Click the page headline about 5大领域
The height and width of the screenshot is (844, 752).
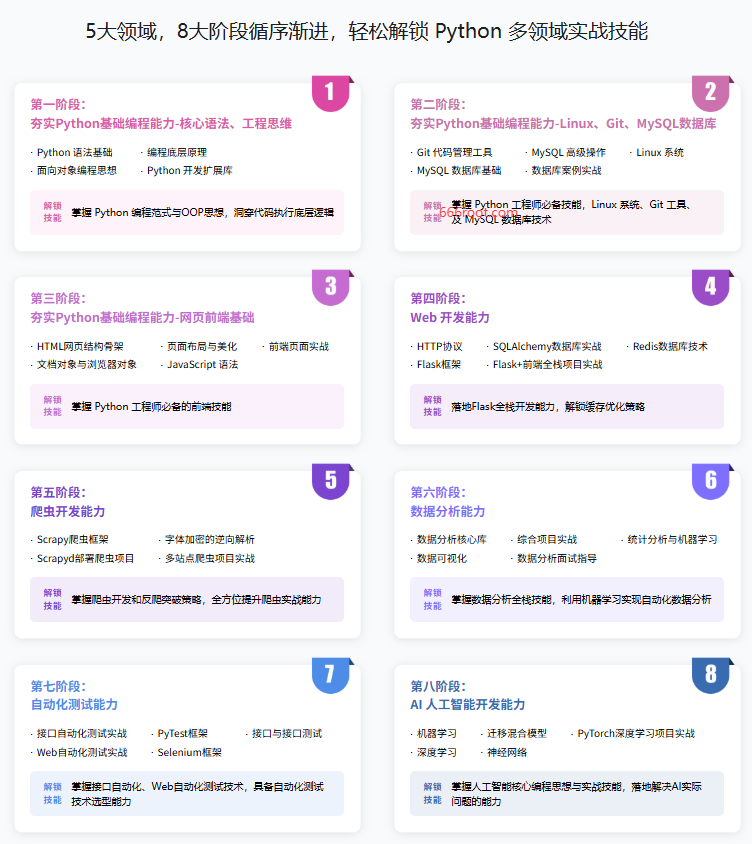pos(367,31)
